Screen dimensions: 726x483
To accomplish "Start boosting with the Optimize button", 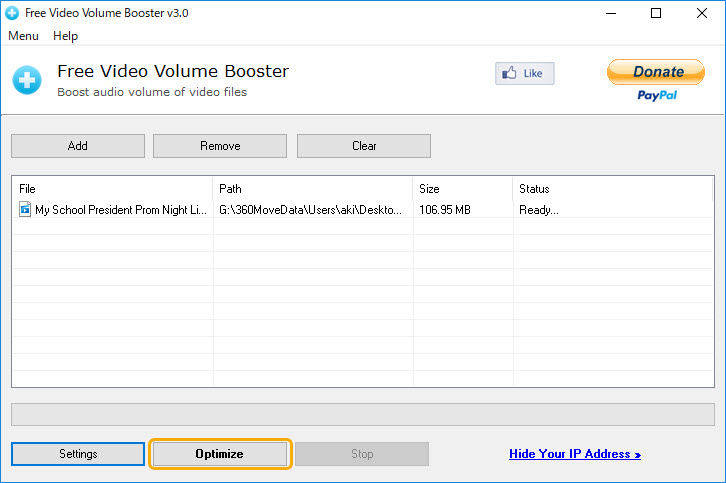I will click(220, 454).
